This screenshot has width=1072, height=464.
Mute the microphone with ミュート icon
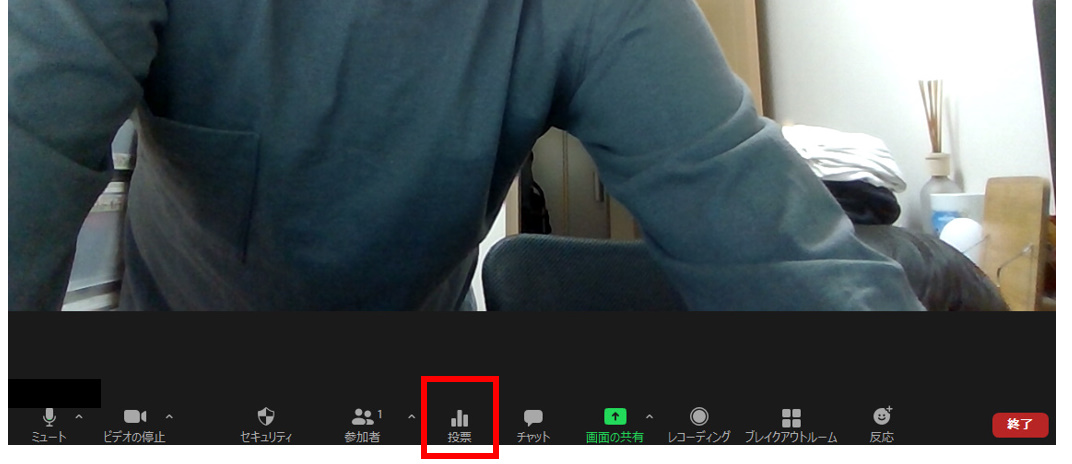click(x=49, y=417)
